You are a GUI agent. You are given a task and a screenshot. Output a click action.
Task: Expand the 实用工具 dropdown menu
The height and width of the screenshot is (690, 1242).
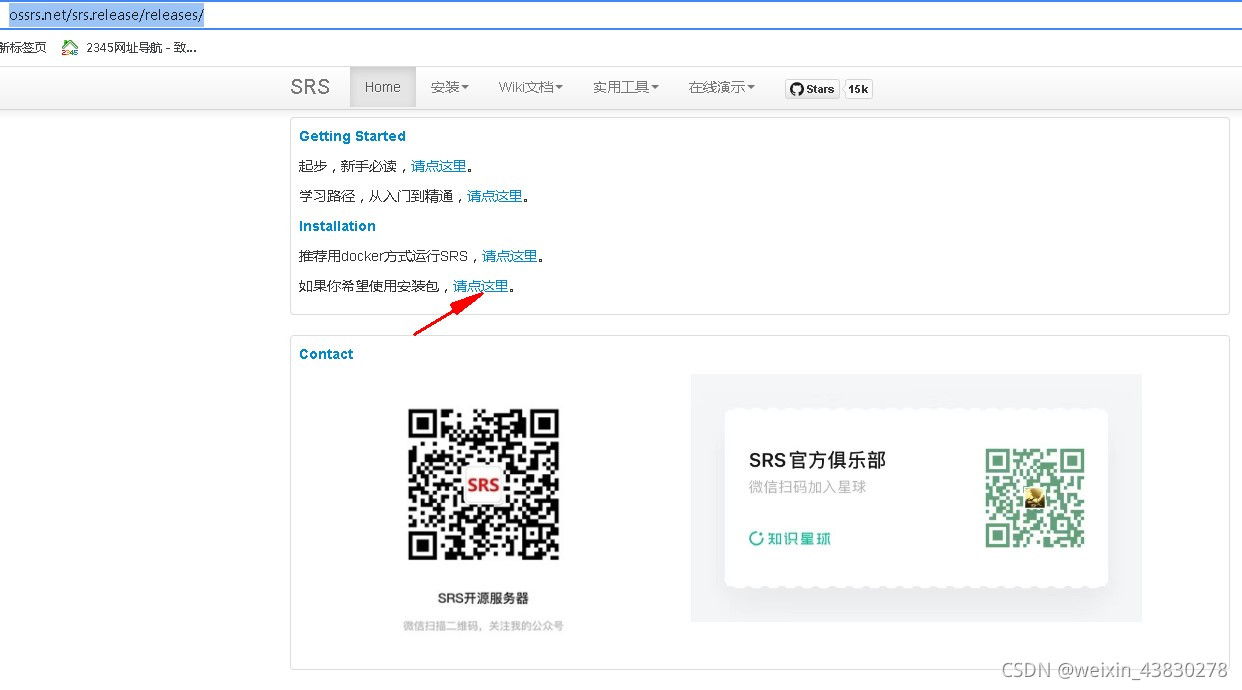(626, 87)
